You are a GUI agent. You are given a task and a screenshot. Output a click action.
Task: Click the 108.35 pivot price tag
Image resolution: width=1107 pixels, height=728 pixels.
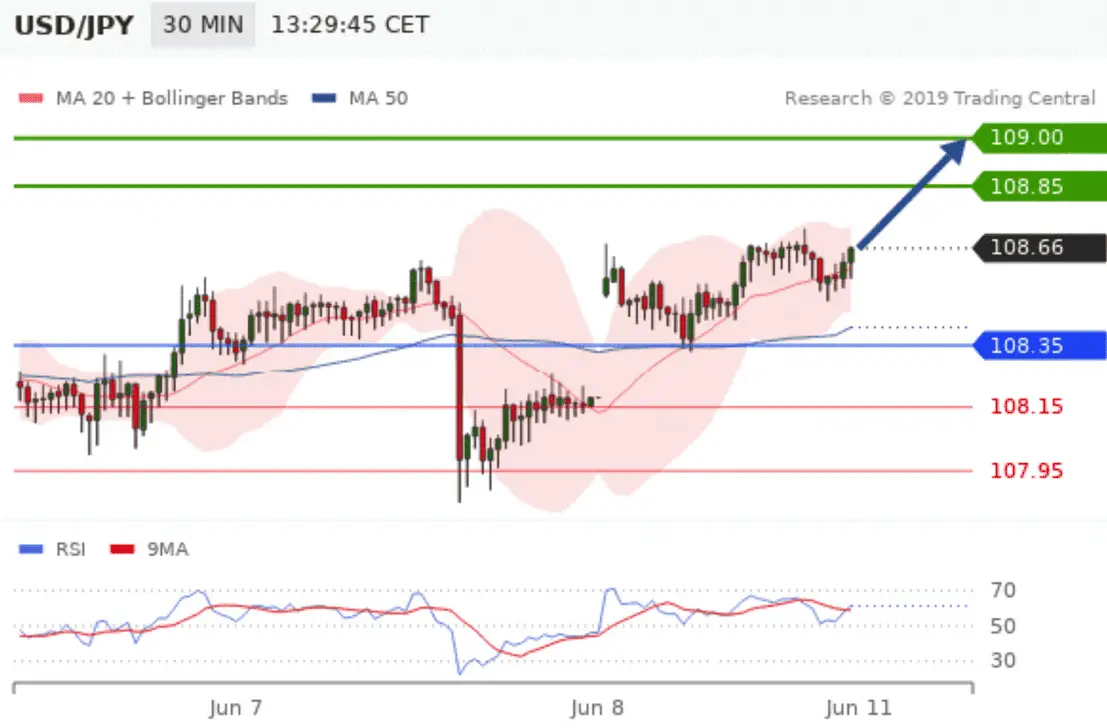[1039, 345]
